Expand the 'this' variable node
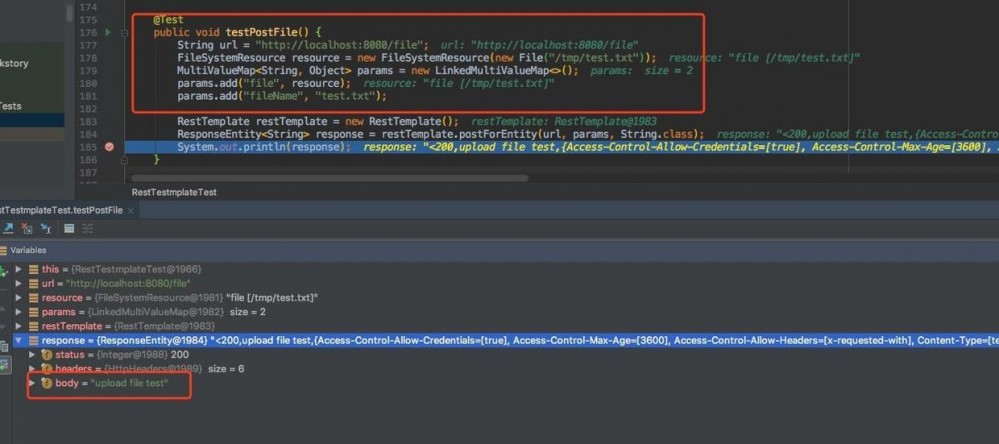Screen dimensions: 999x444 18,269
